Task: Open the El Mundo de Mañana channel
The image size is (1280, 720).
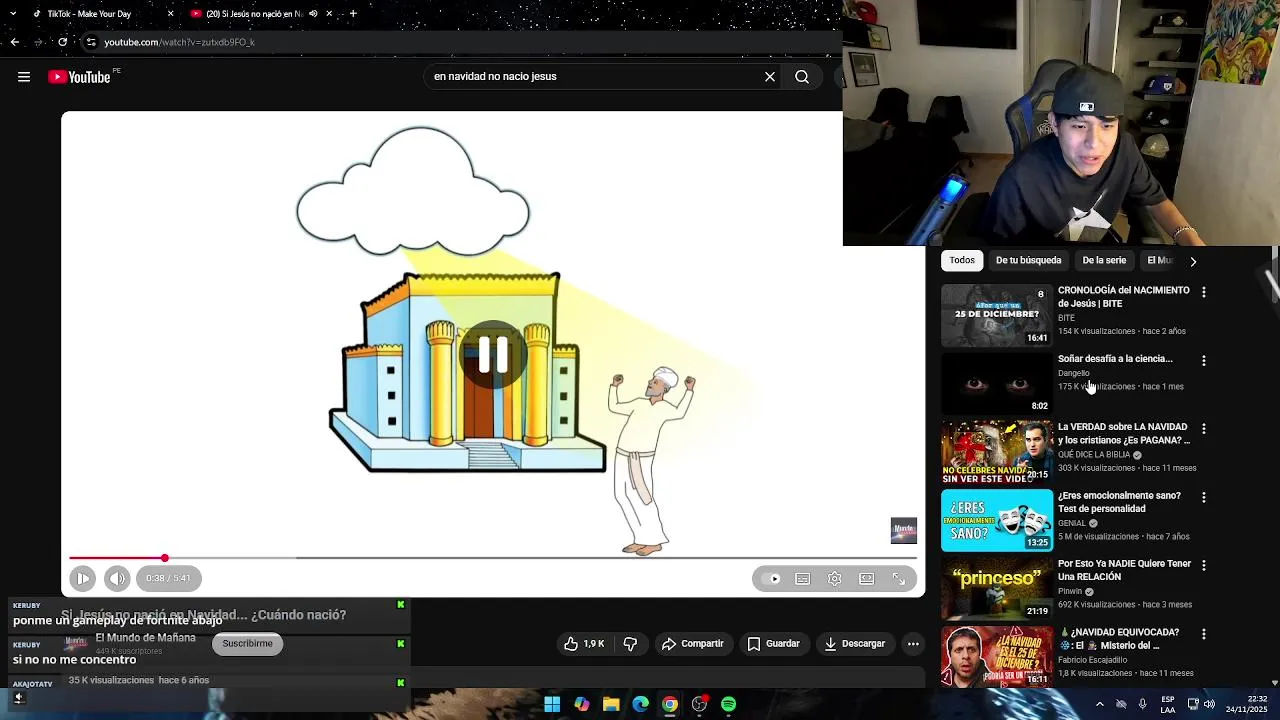Action: tap(146, 638)
